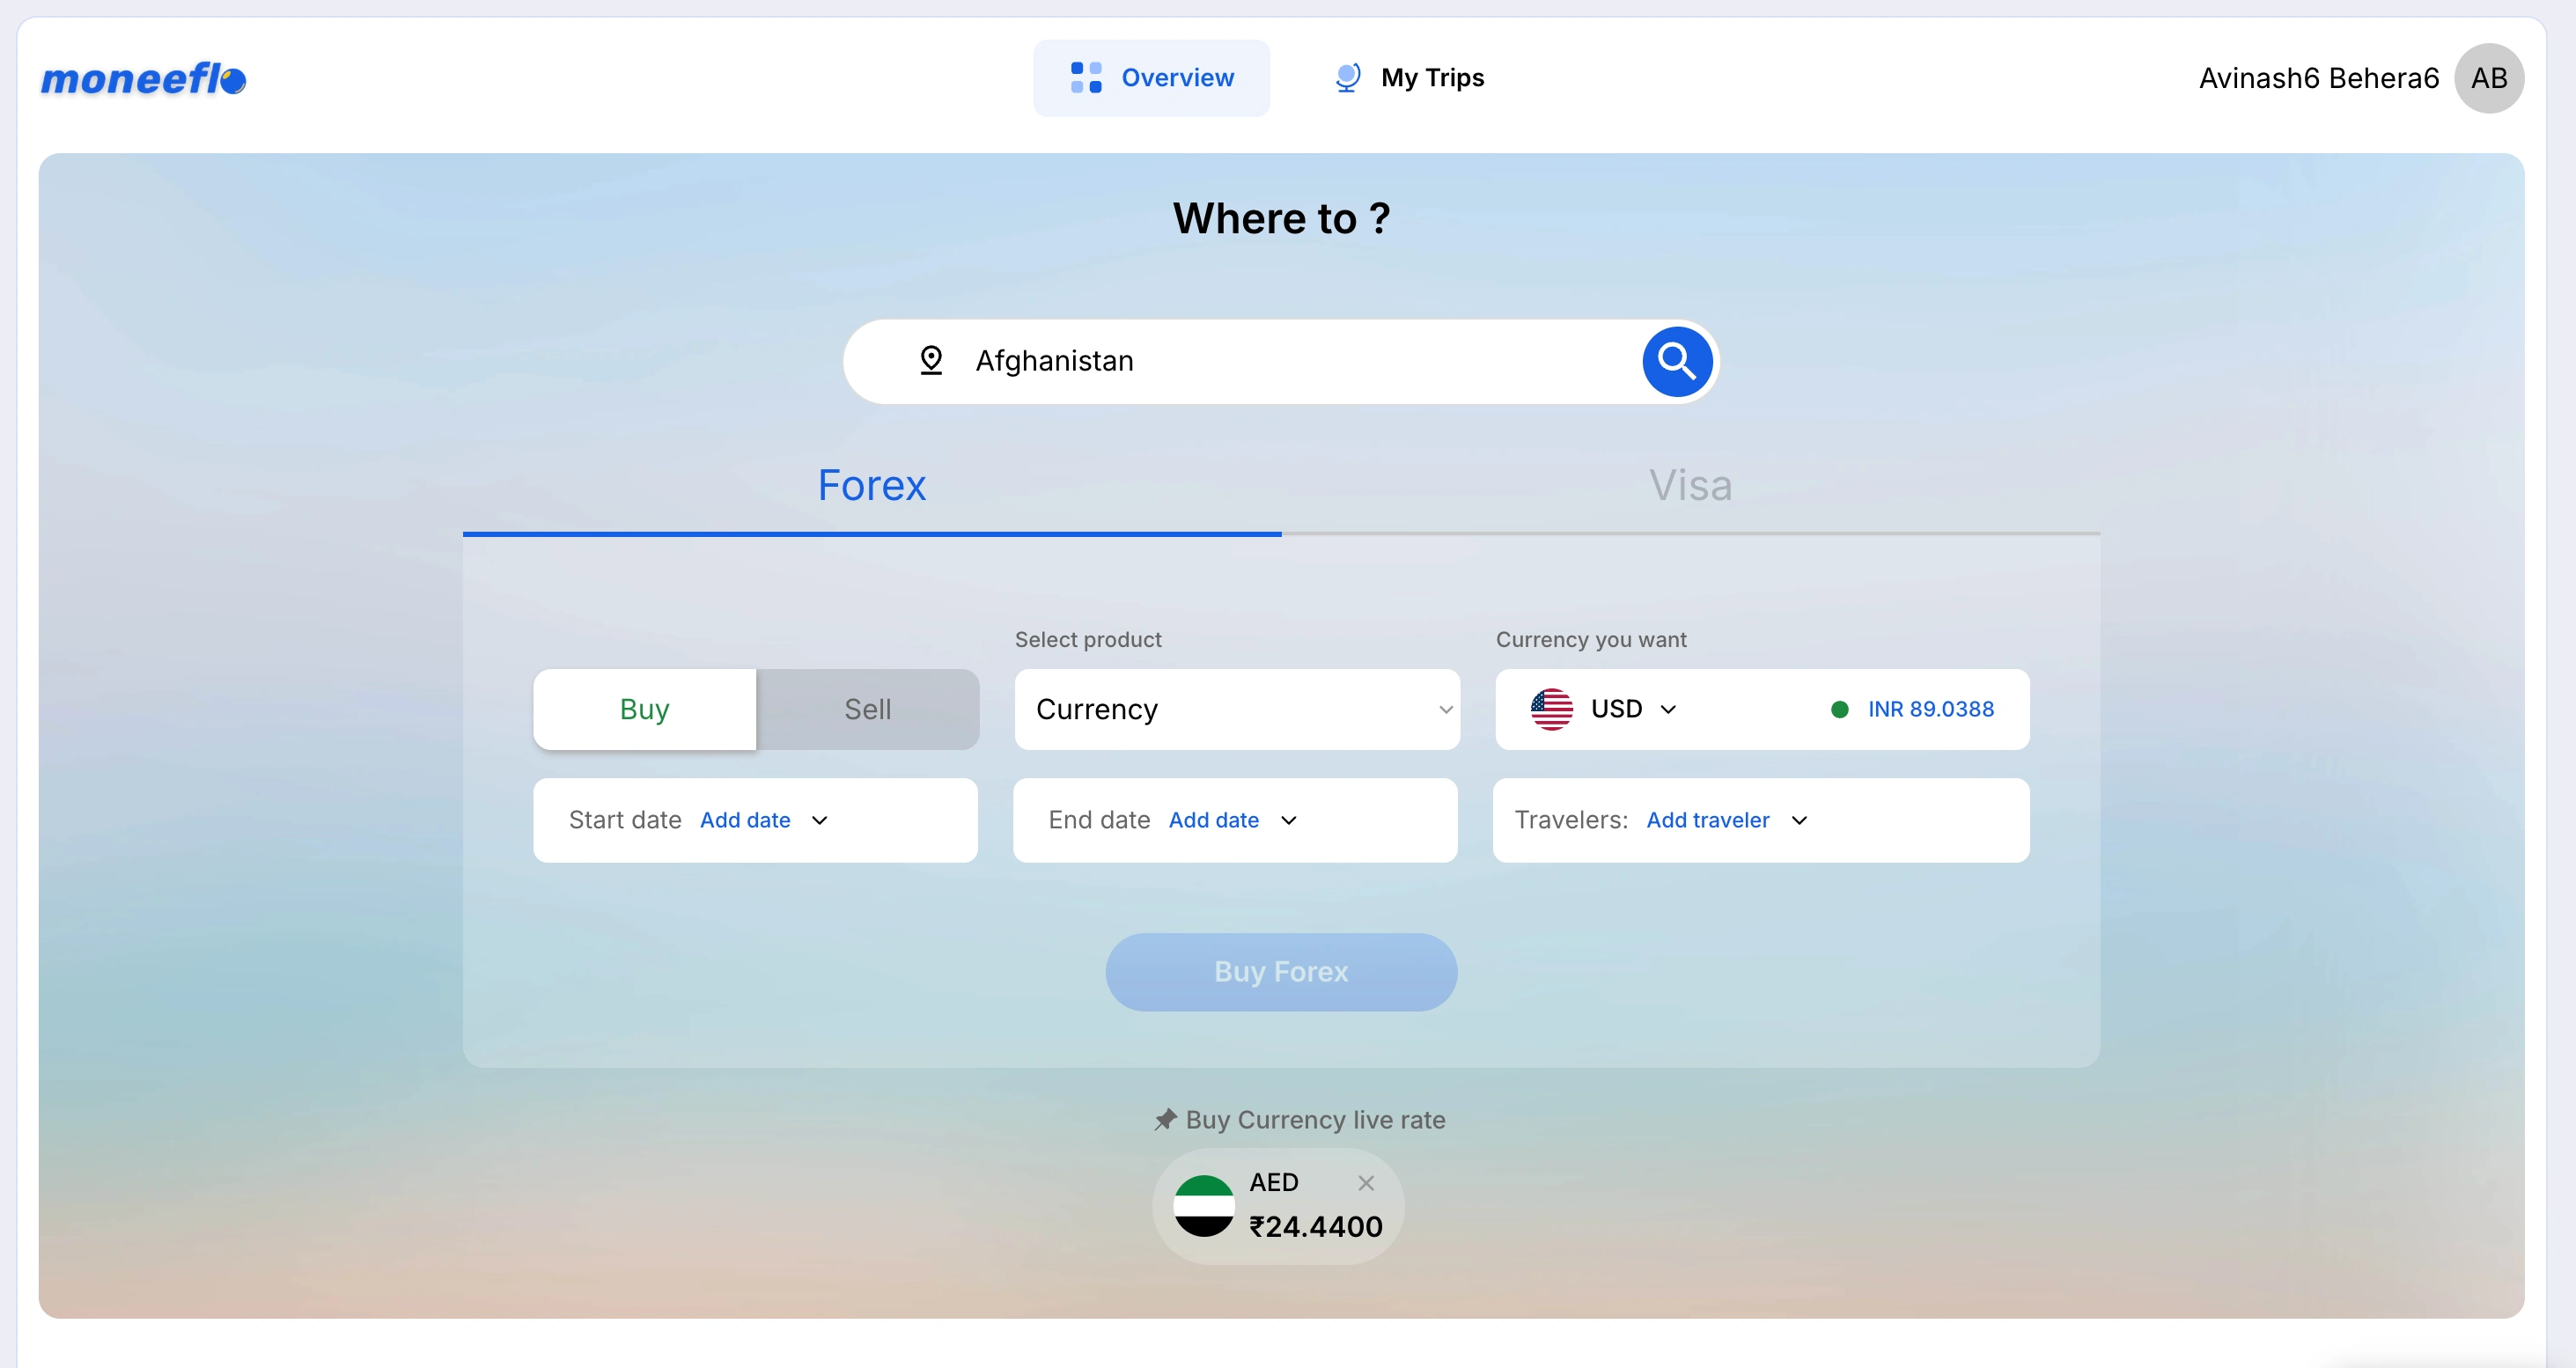Expand the USD currency selector chevron

[1668, 709]
